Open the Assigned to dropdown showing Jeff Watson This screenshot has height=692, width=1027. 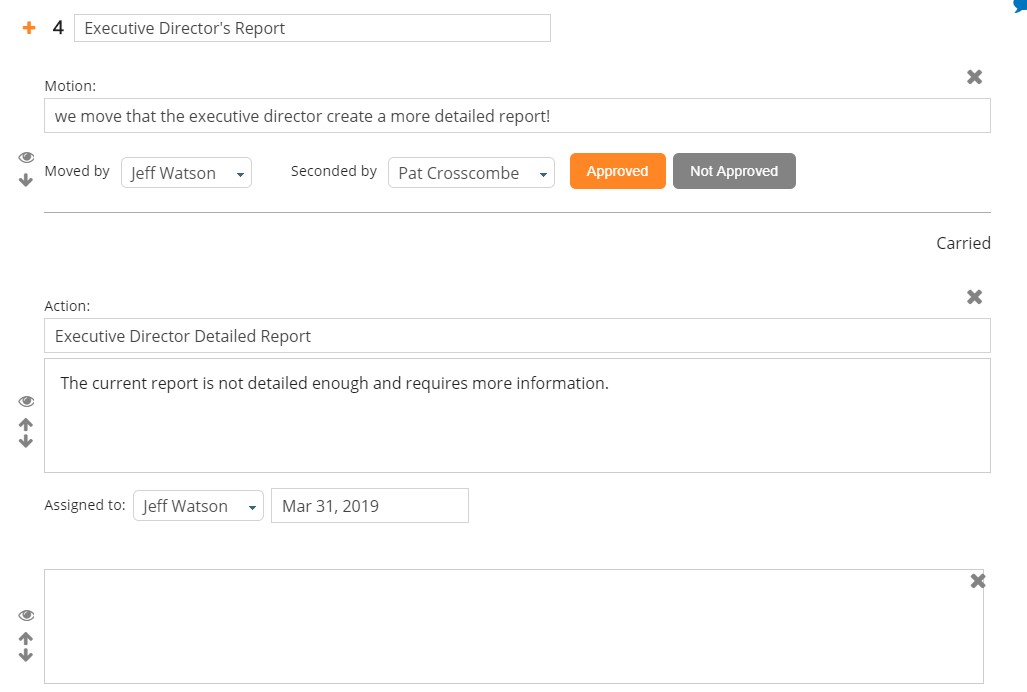pos(198,506)
